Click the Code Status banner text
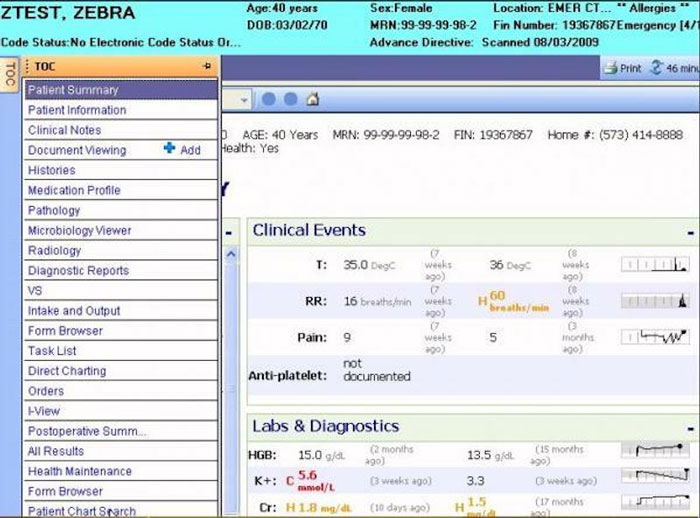Viewport: 700px width, 518px height. (121, 42)
